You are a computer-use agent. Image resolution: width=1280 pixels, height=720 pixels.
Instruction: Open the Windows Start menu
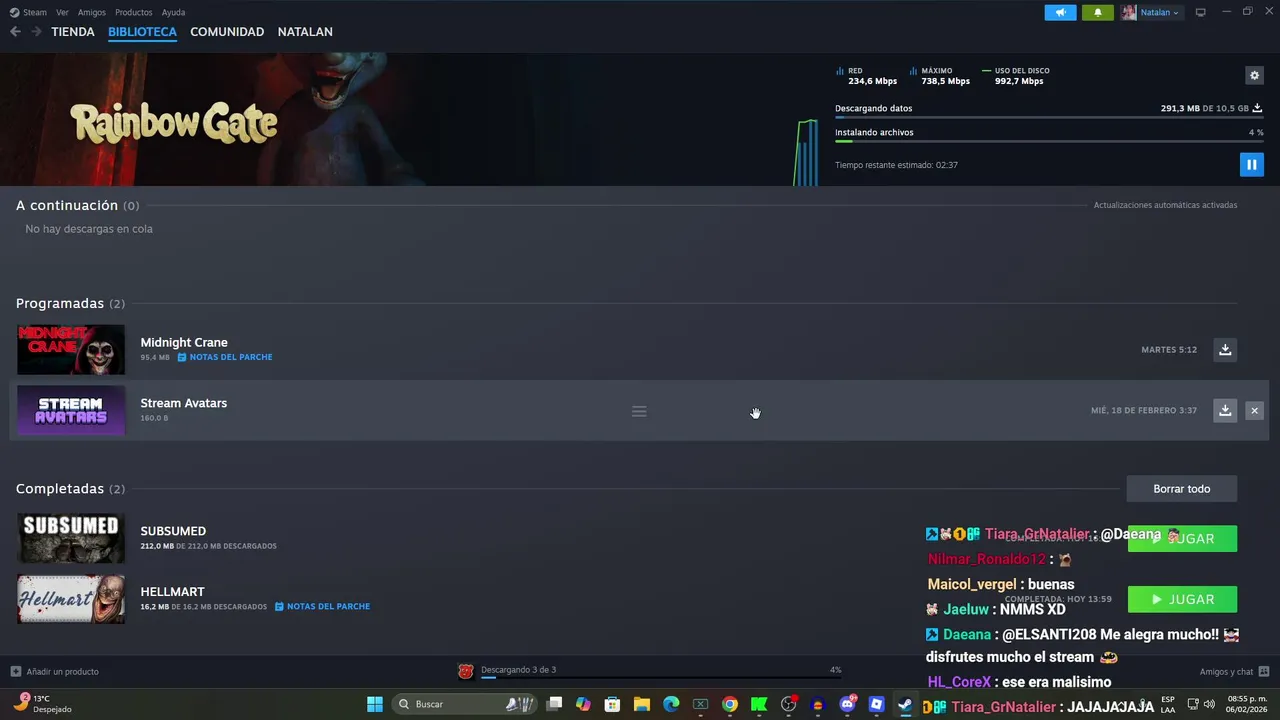[375, 704]
